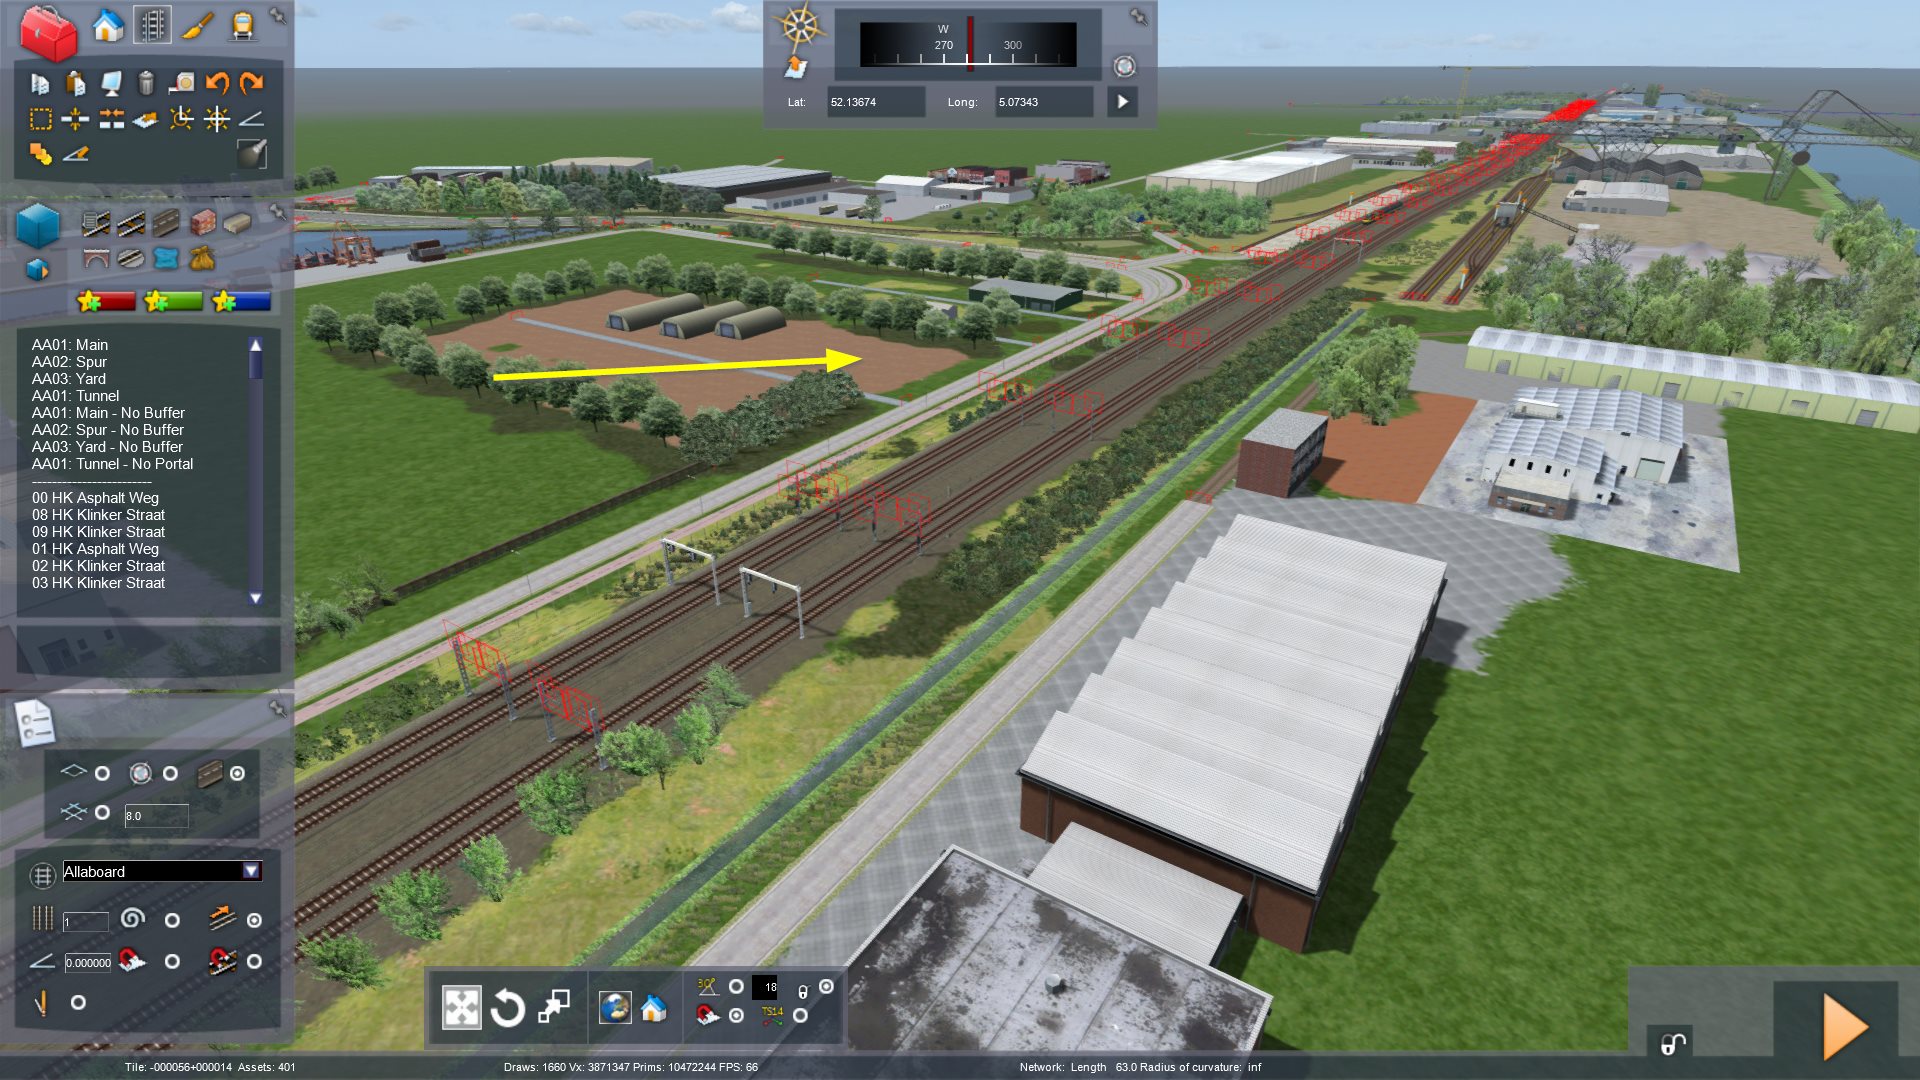Screen dimensions: 1920x1080
Task: Expand the small blue cube filter flyout
Action: pyautogui.click(x=37, y=270)
